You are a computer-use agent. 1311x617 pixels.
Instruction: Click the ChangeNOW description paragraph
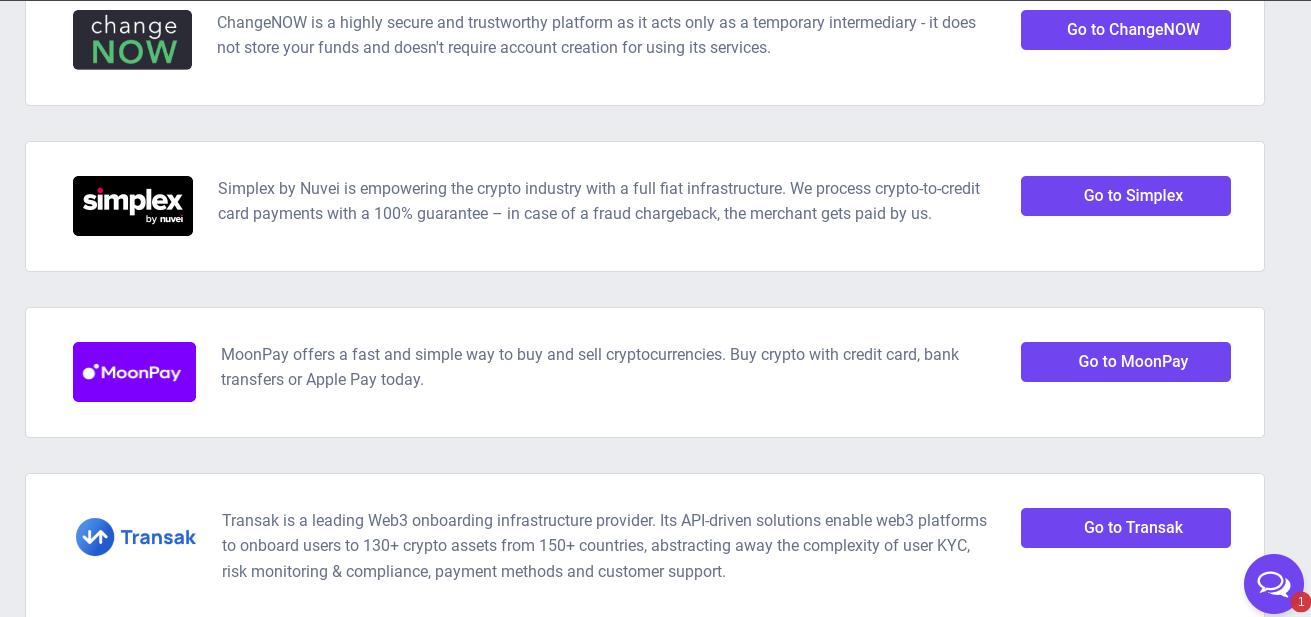click(x=596, y=35)
